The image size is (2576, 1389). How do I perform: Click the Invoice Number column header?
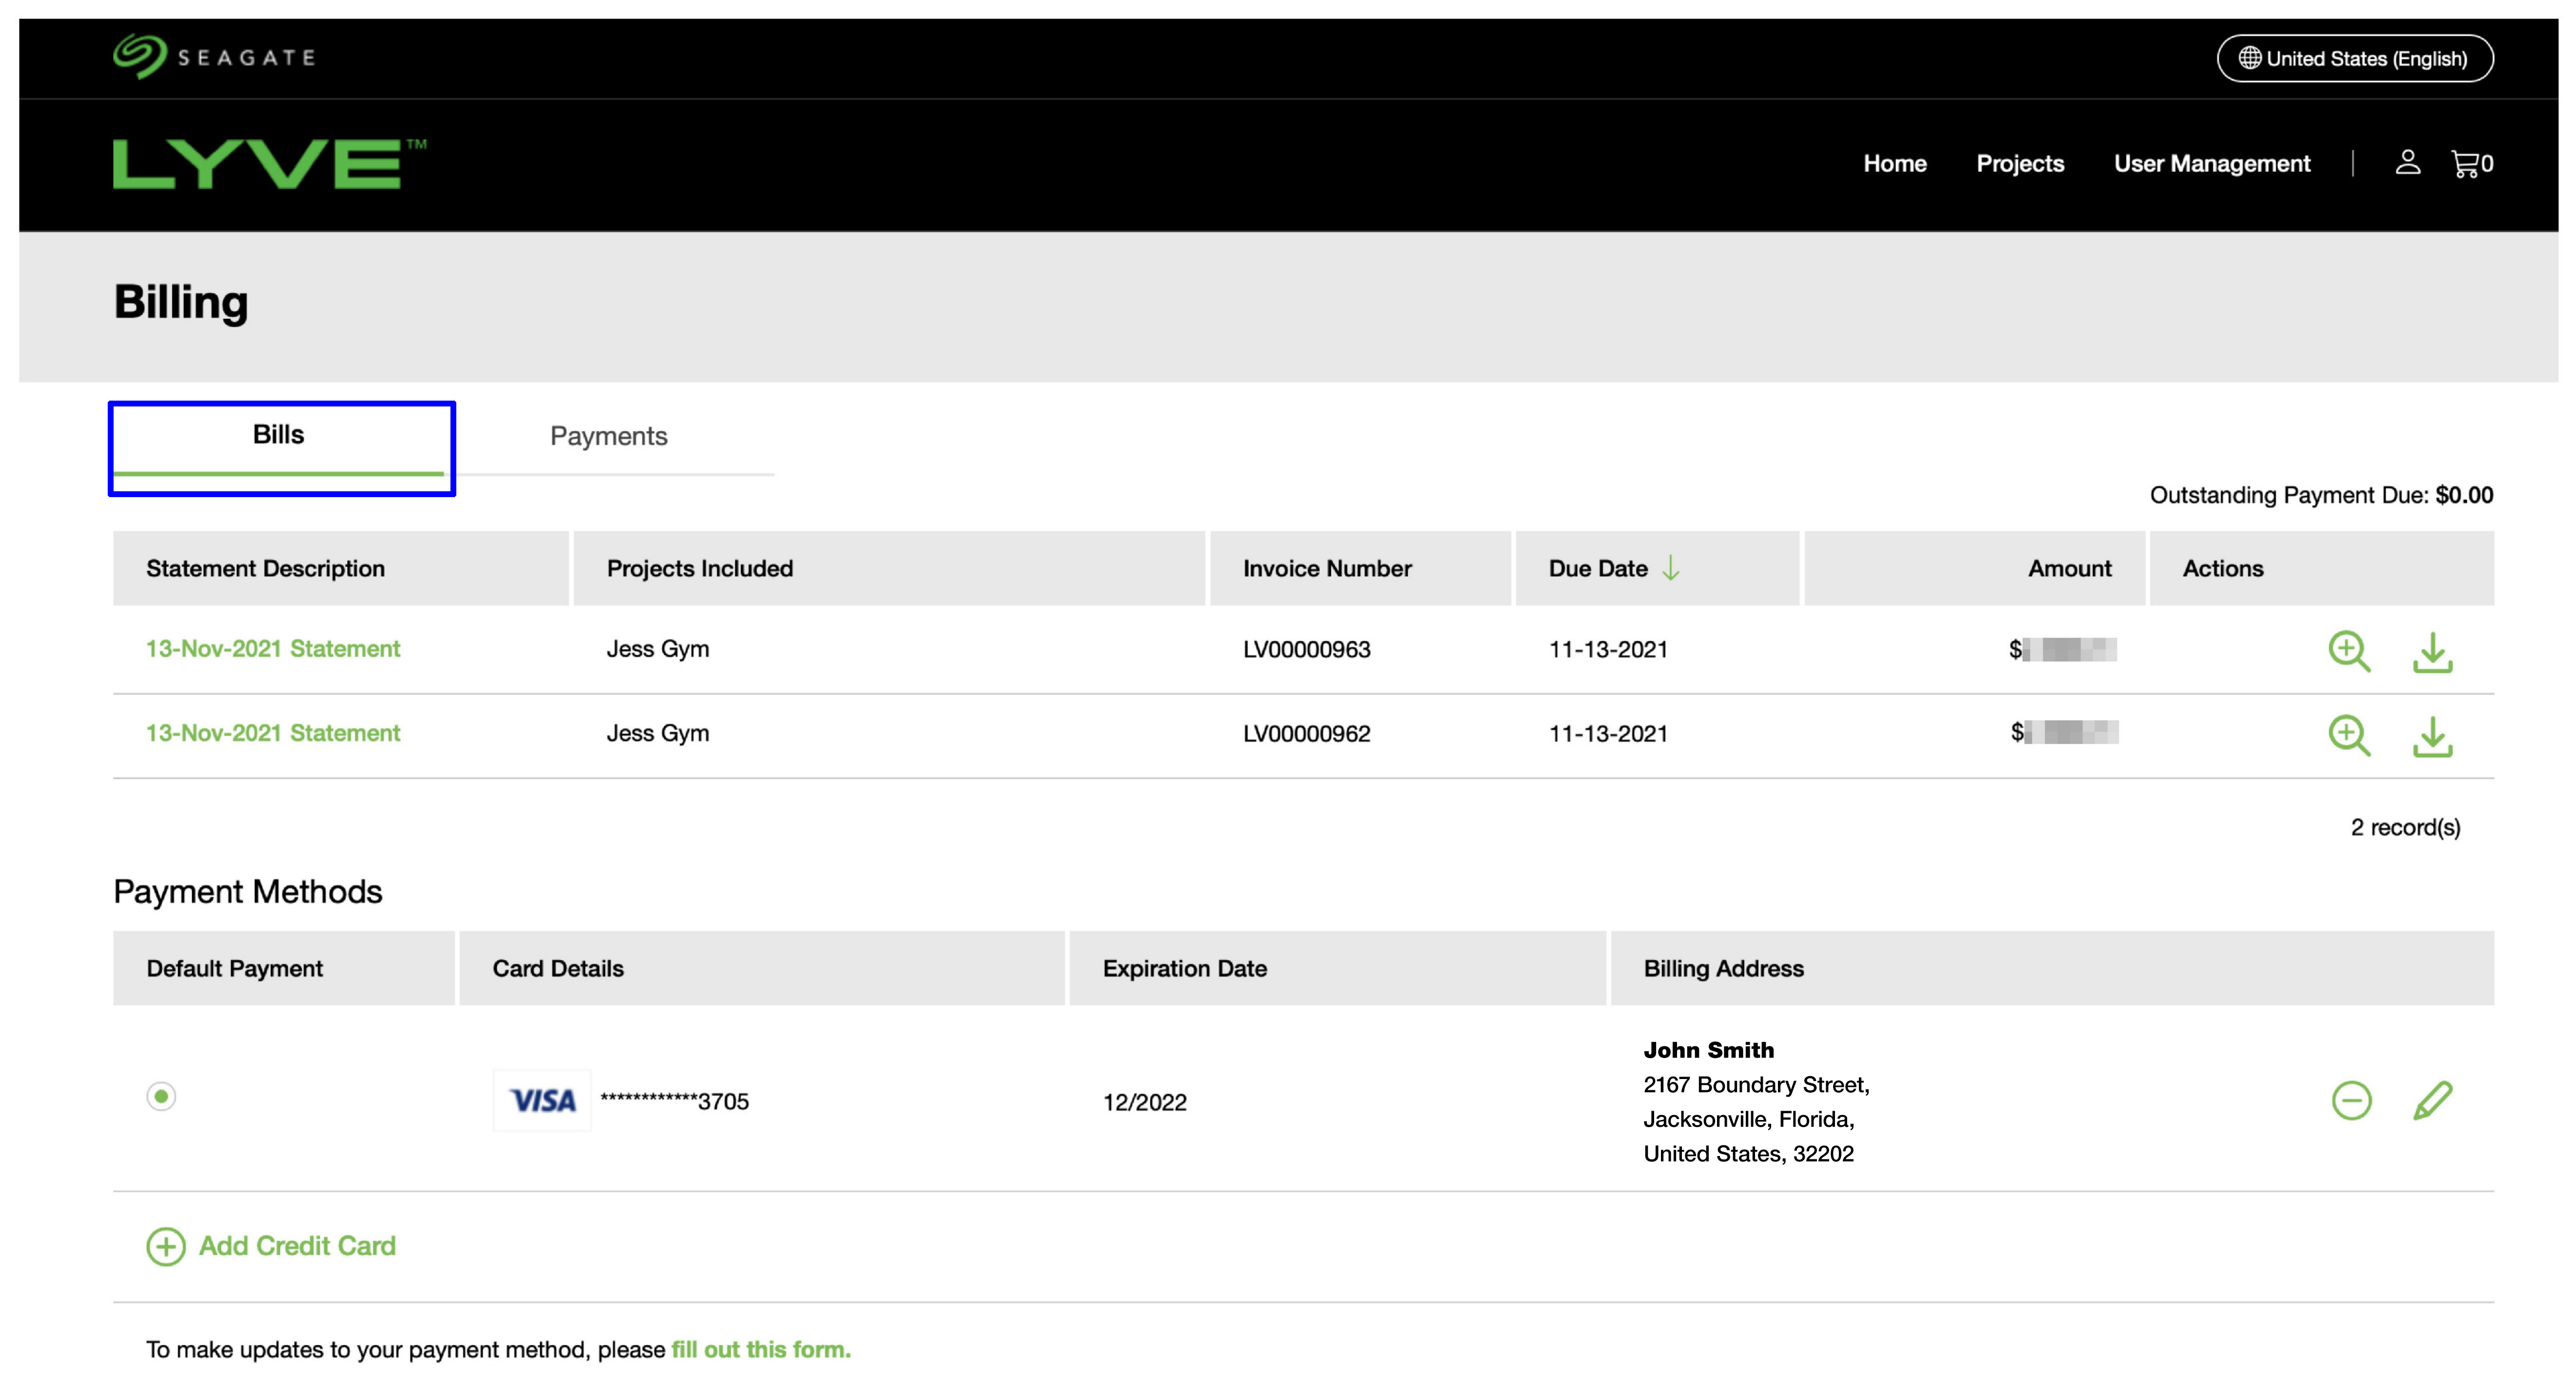point(1360,568)
